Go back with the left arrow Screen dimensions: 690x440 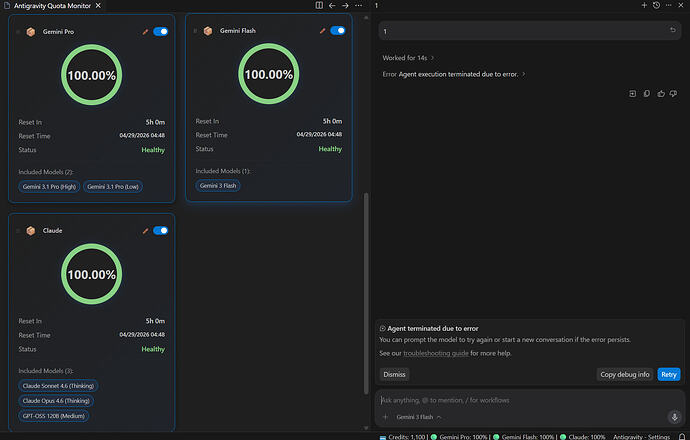pyautogui.click(x=332, y=5)
